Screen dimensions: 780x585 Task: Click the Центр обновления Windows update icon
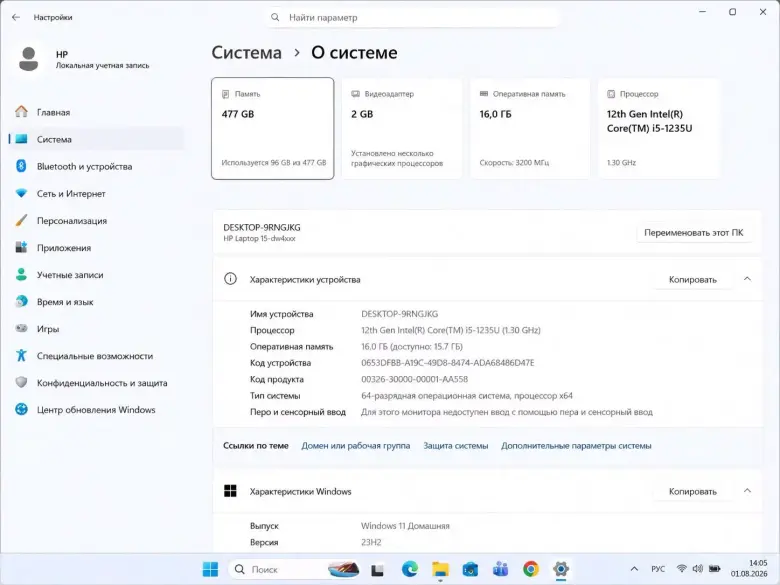[x=21, y=409]
